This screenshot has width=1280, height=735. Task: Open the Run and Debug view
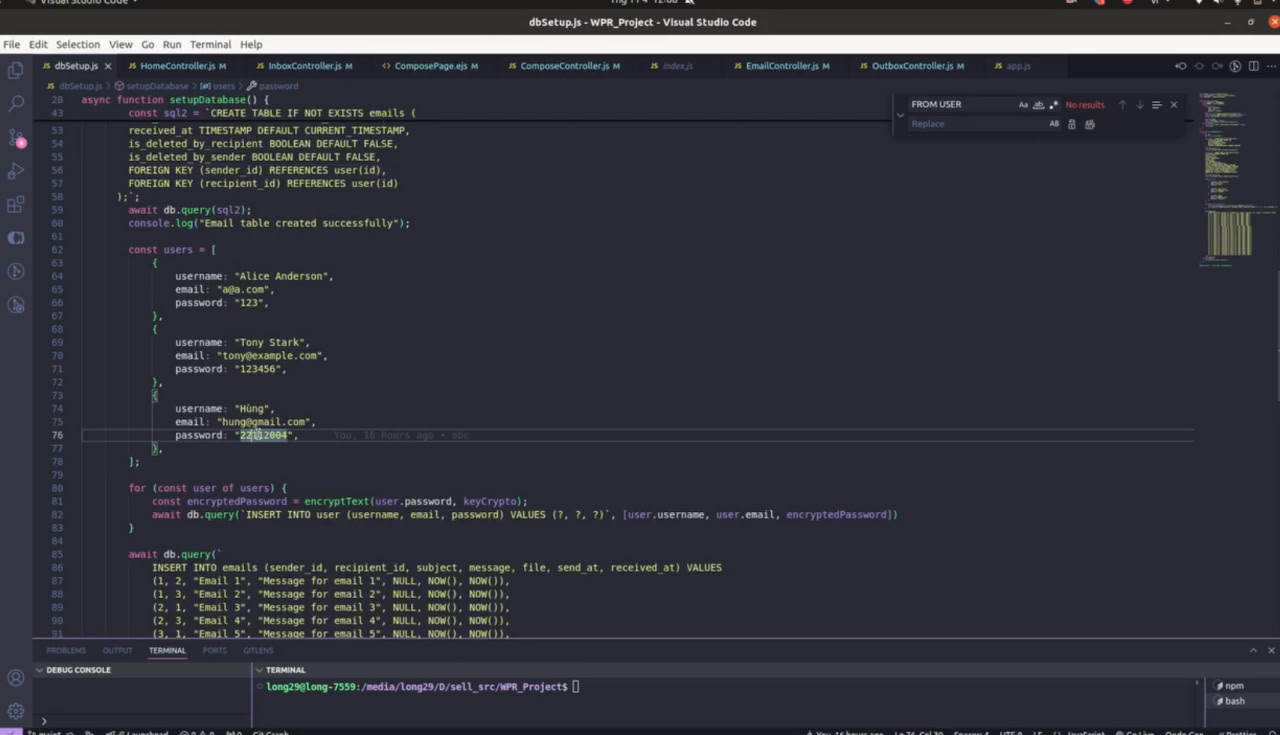[16, 171]
